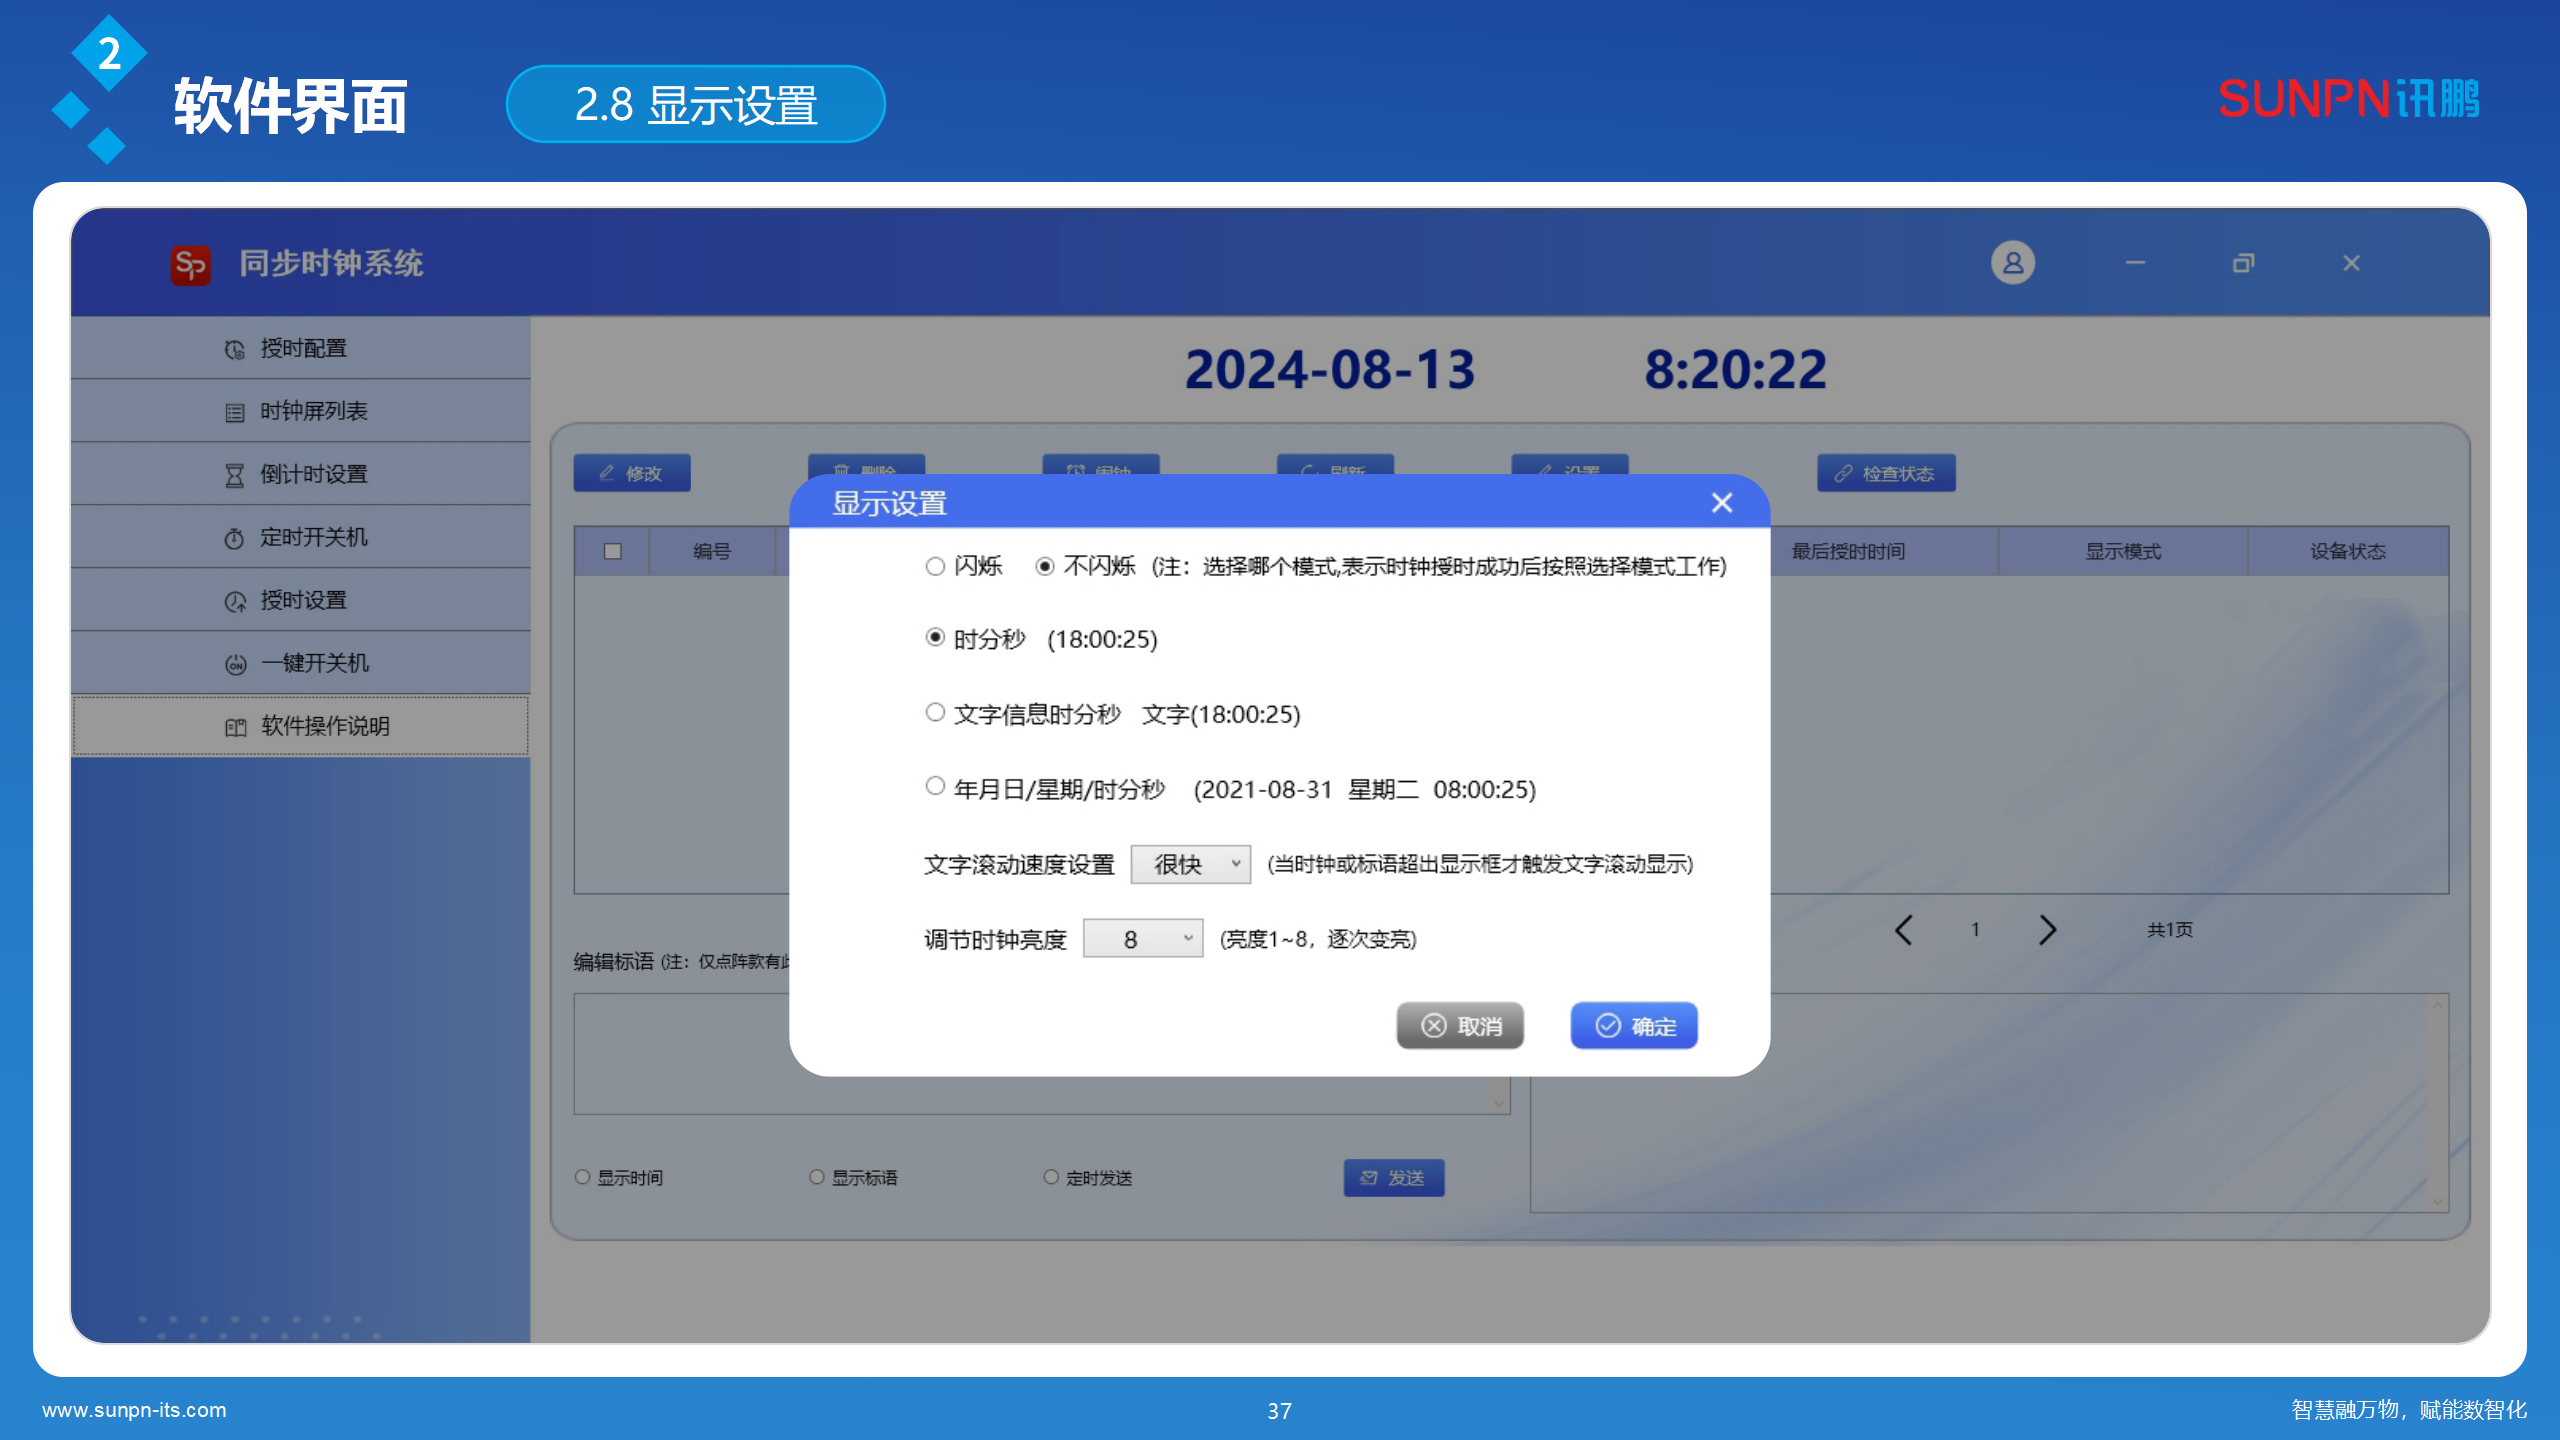Screen dimensions: 2560x1440
Task: Open the 授时设置 timing settings
Action: (x=304, y=600)
